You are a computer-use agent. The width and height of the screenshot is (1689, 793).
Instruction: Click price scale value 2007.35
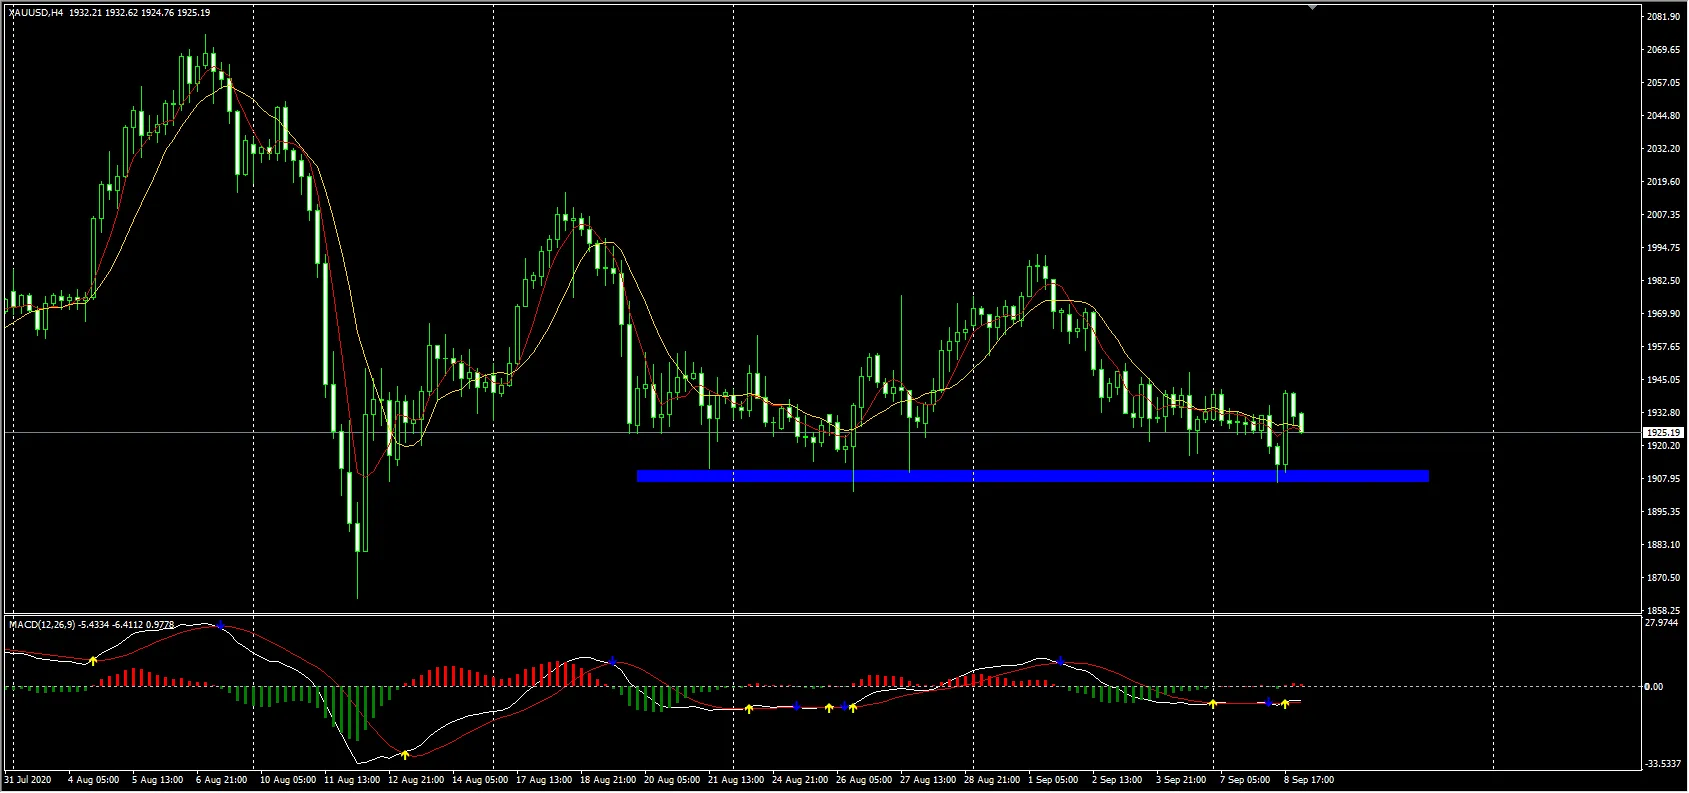point(1663,215)
